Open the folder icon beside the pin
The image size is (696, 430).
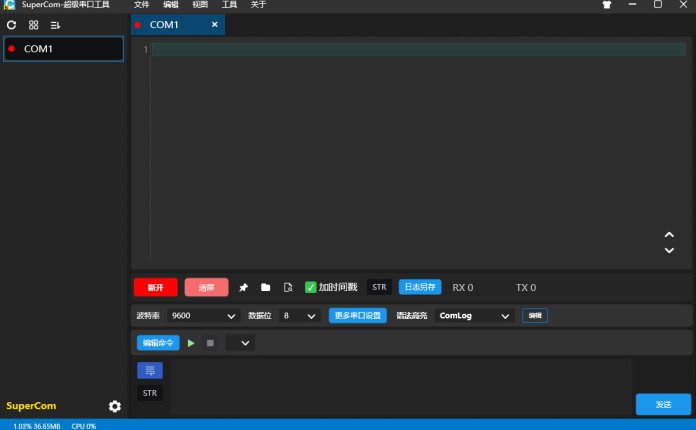(x=266, y=288)
